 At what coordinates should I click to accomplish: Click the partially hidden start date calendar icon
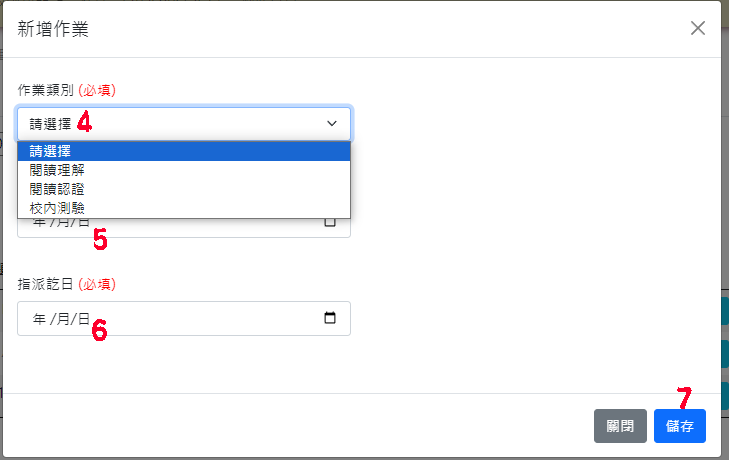[x=330, y=222]
